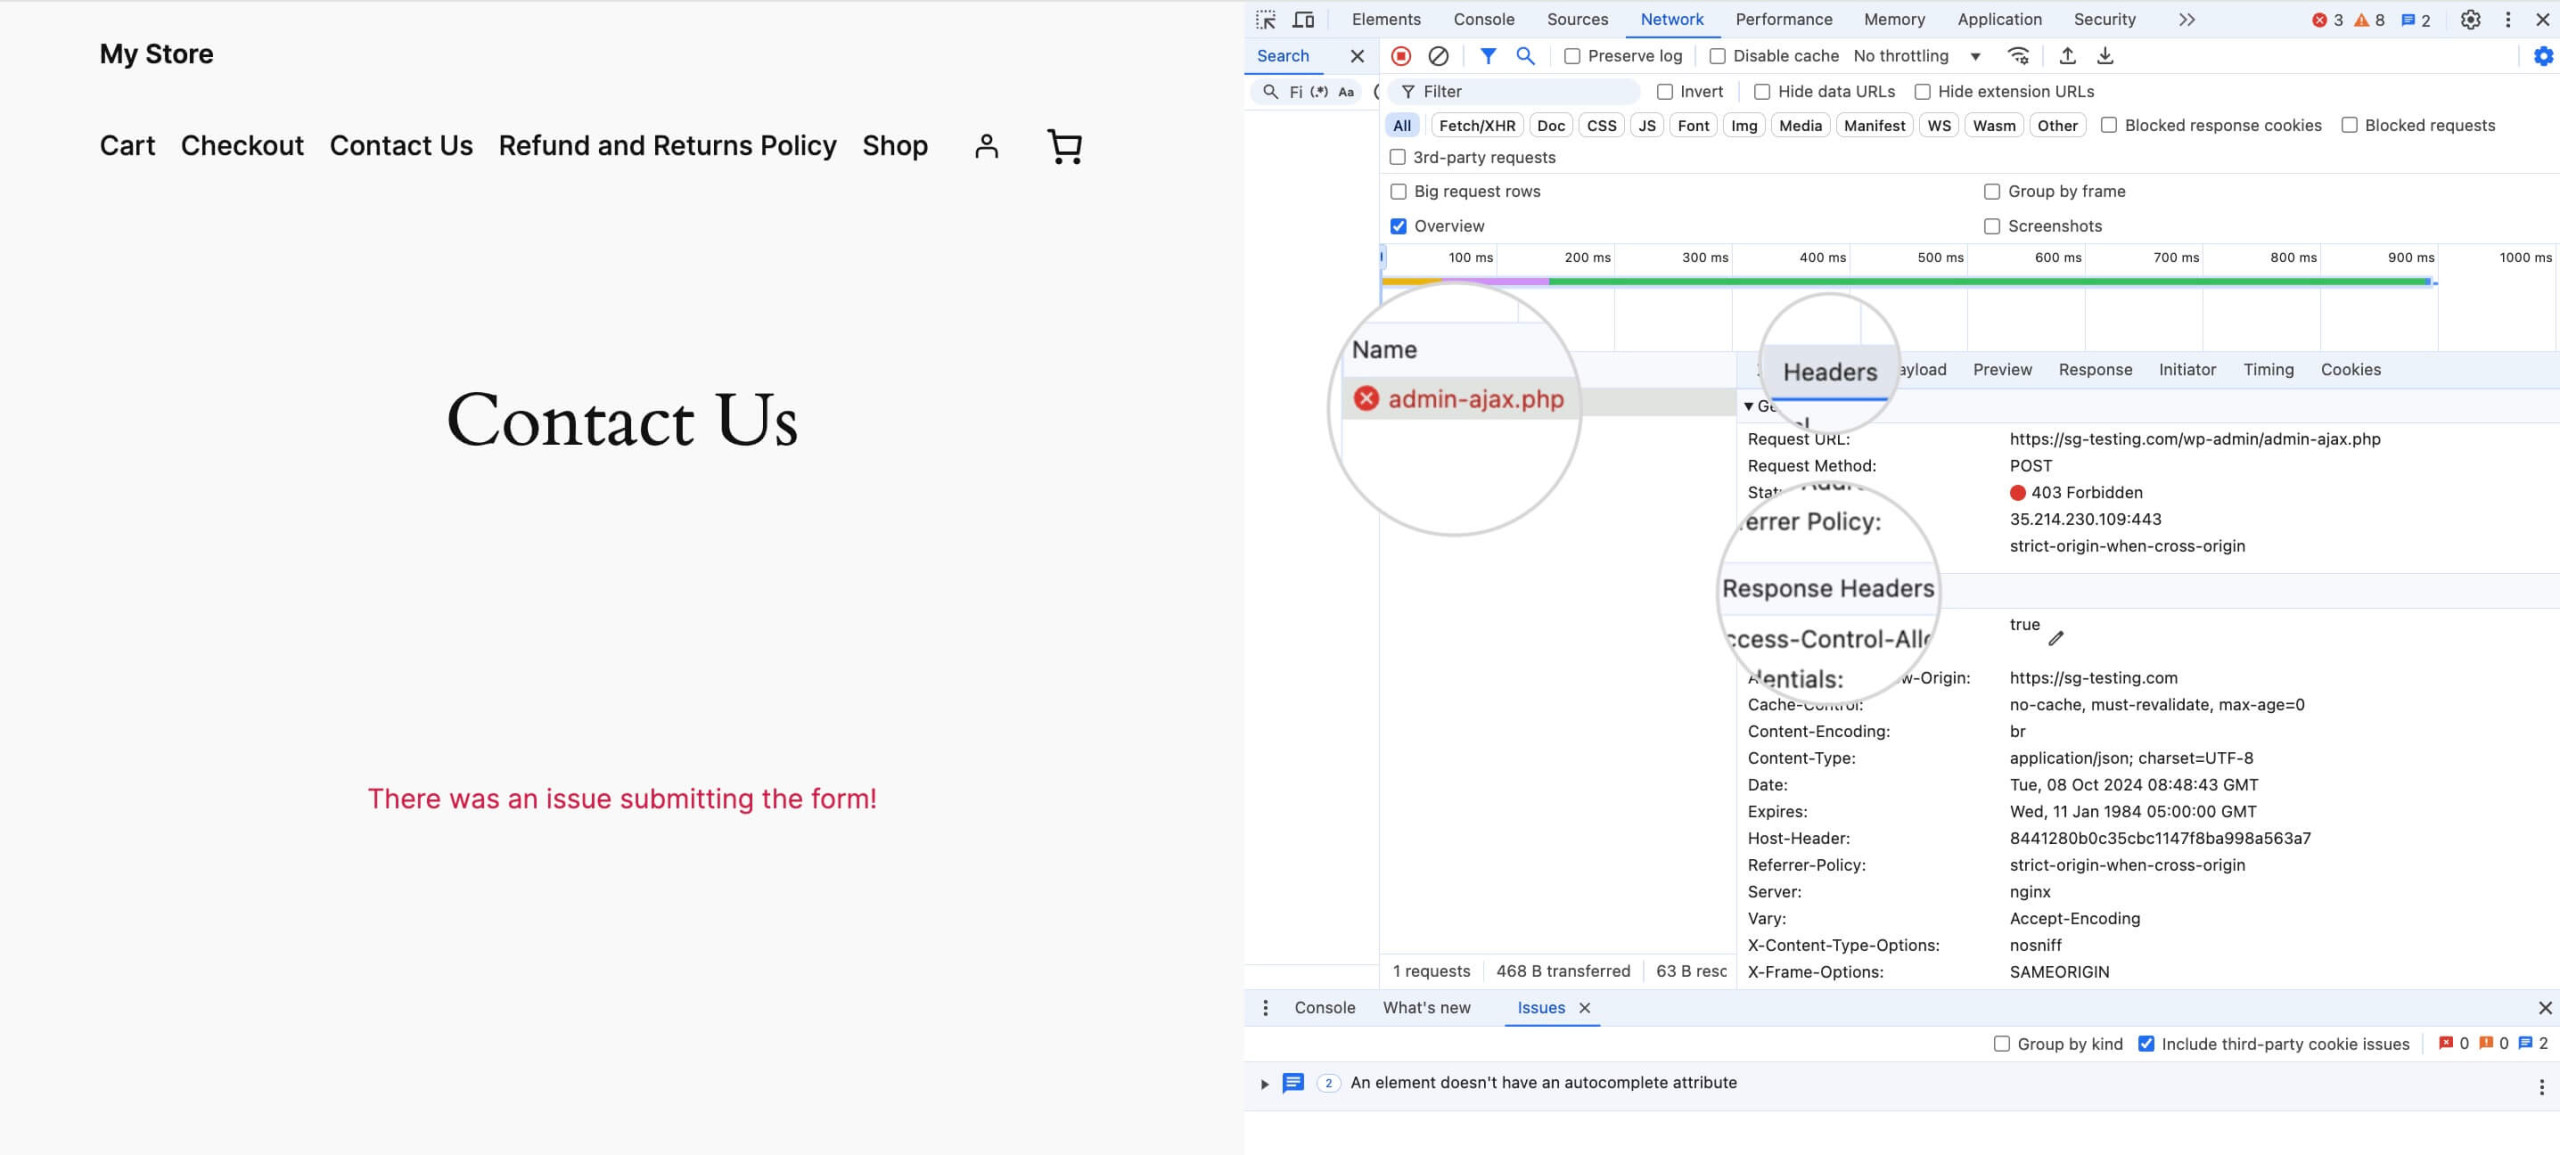Open the request Timing tab

tap(2268, 370)
